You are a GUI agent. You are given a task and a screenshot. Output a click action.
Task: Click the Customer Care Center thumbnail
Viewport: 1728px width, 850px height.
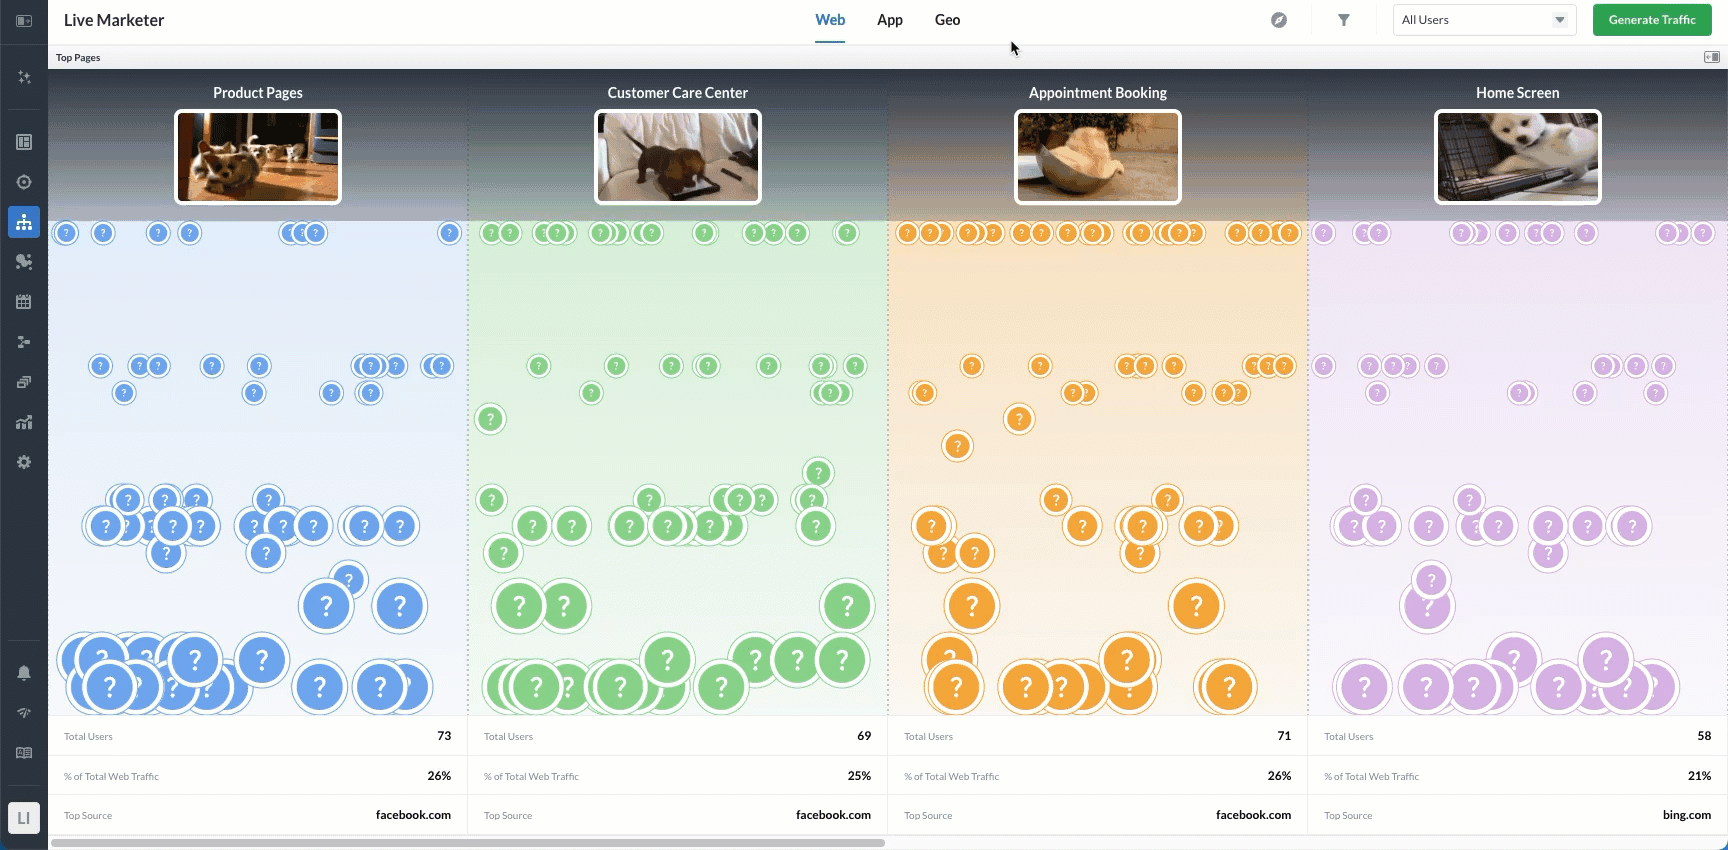pos(678,157)
